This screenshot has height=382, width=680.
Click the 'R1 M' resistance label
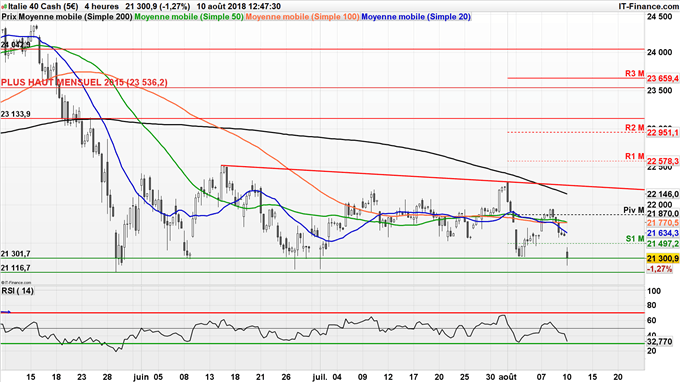click(x=634, y=156)
